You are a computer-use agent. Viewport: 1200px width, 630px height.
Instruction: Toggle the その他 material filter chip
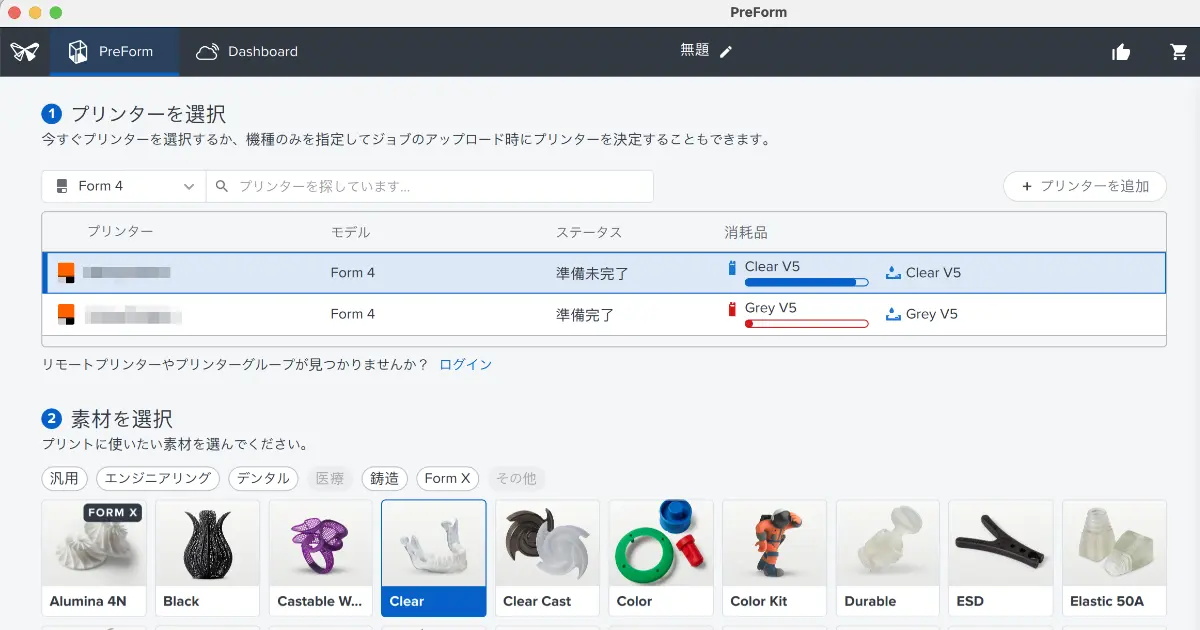coord(516,479)
